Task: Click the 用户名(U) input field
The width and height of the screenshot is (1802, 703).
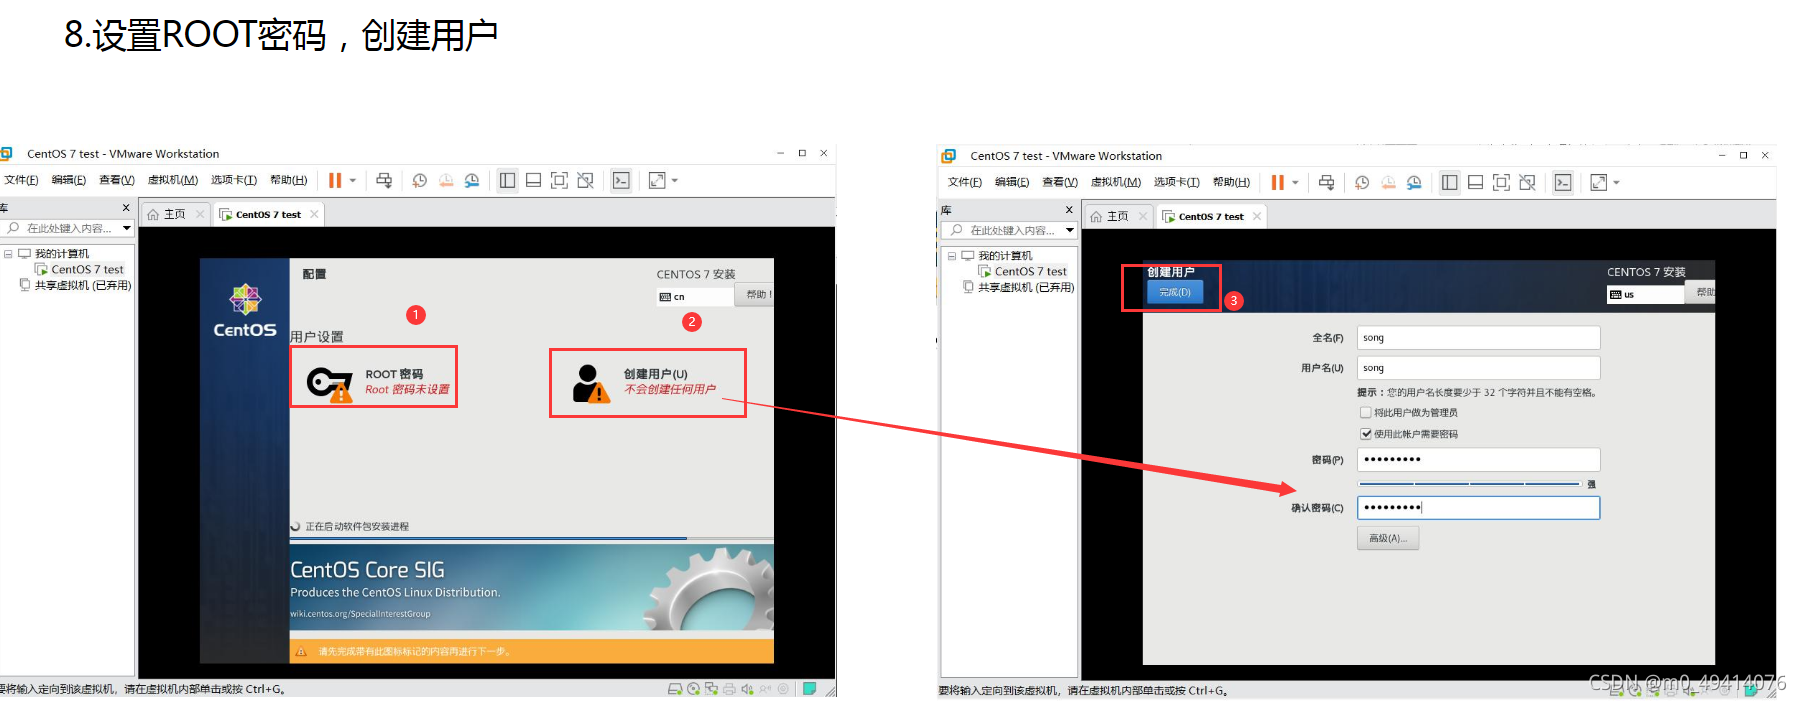Action: pyautogui.click(x=1478, y=368)
